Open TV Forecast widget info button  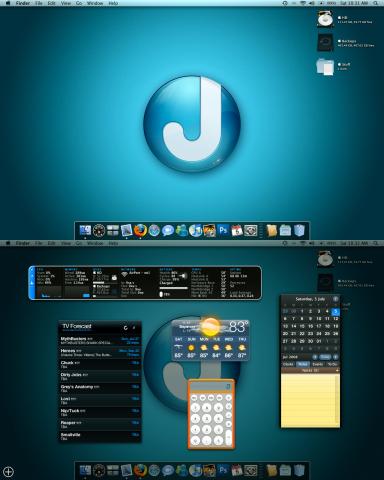(134, 328)
